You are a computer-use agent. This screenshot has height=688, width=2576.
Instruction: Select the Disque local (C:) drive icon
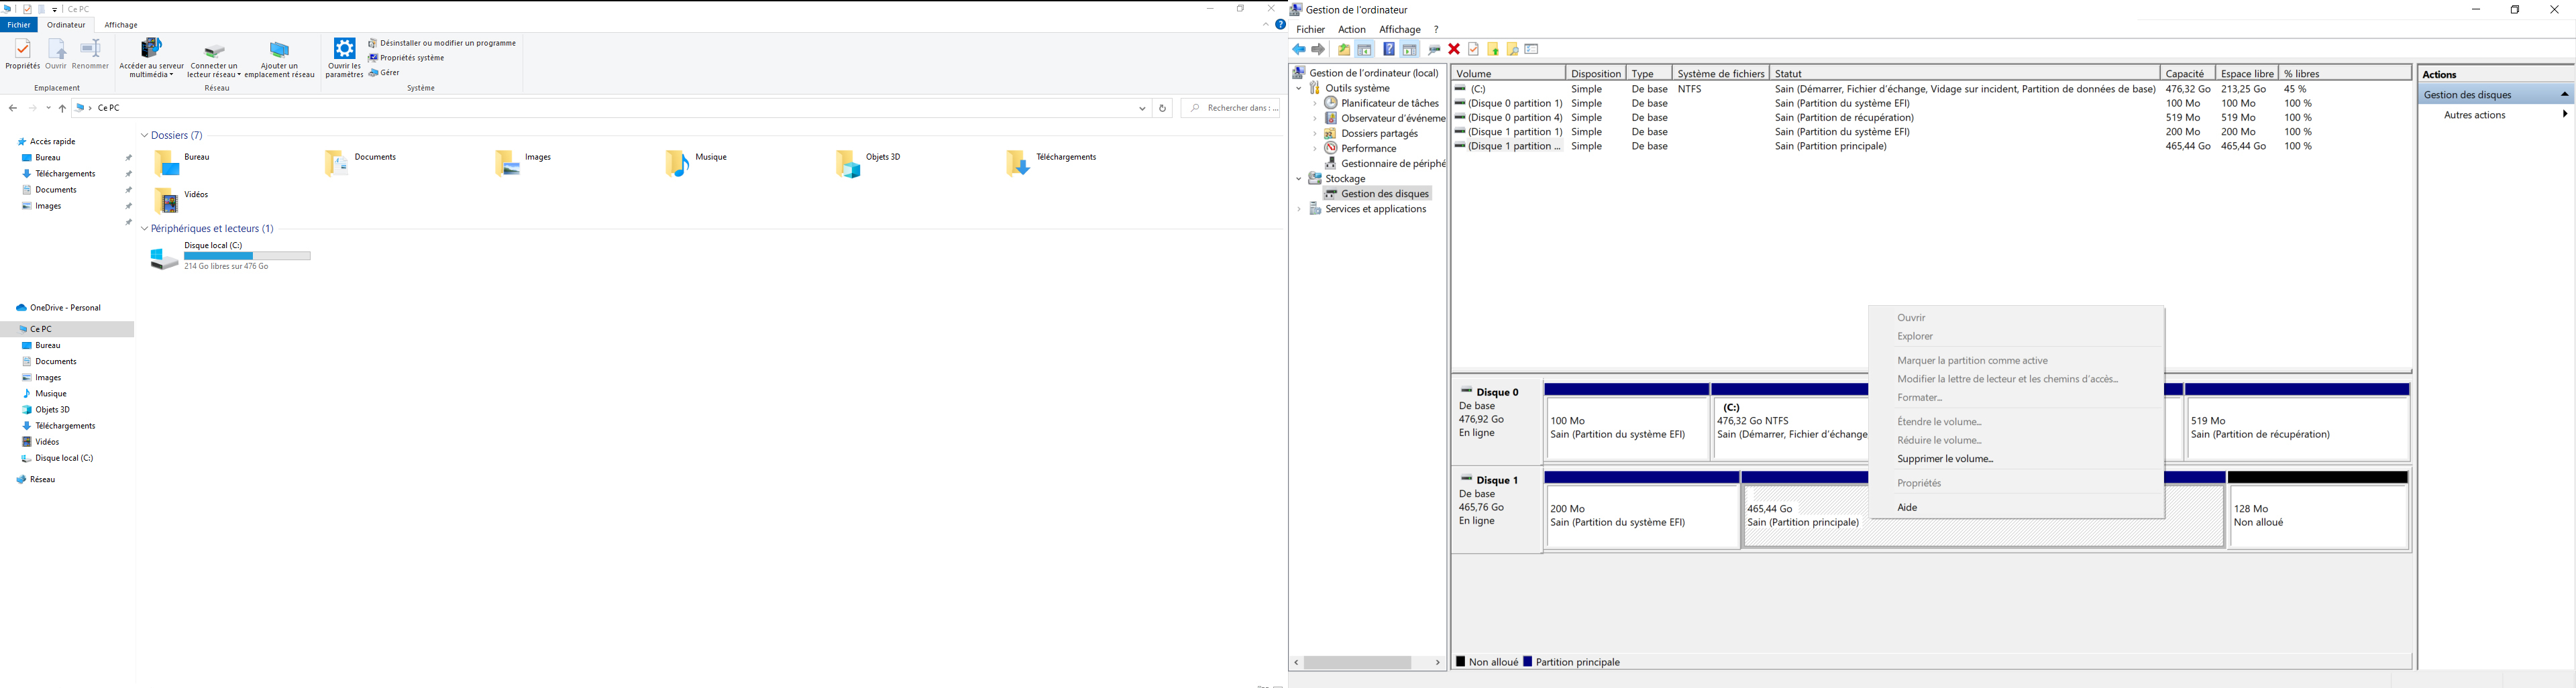coord(164,259)
